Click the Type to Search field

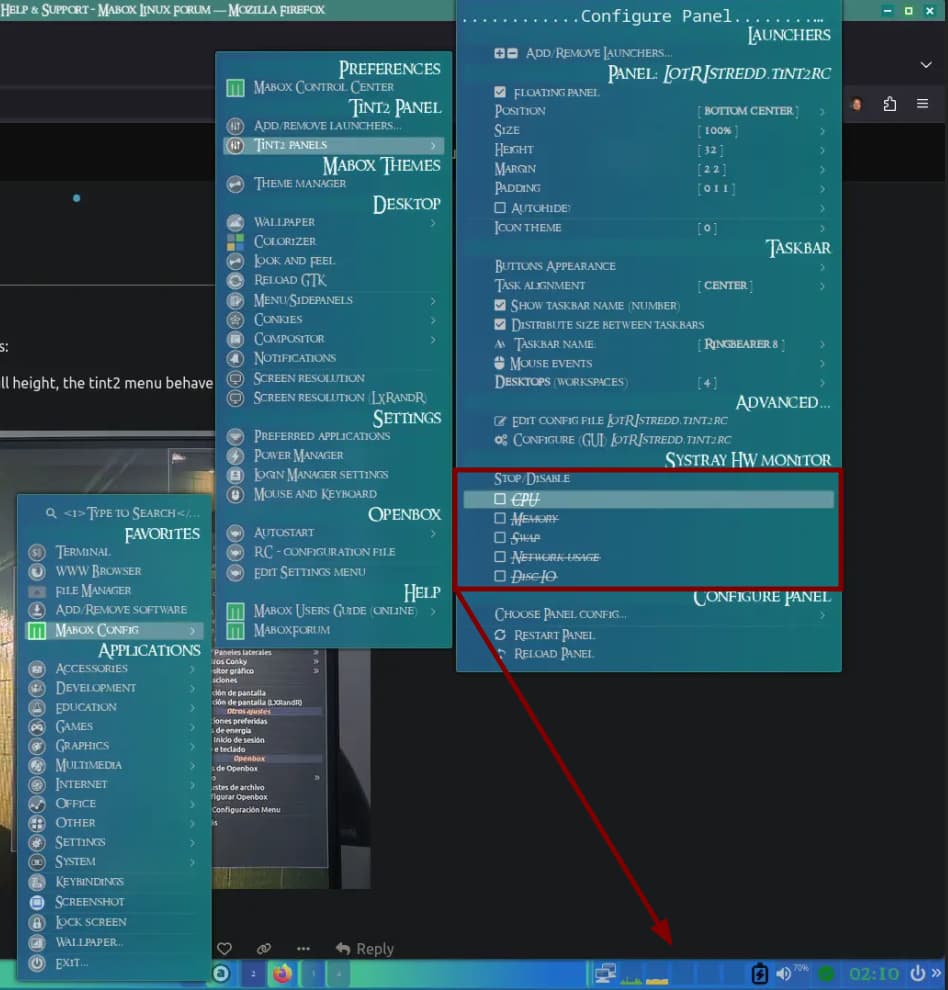(130, 513)
